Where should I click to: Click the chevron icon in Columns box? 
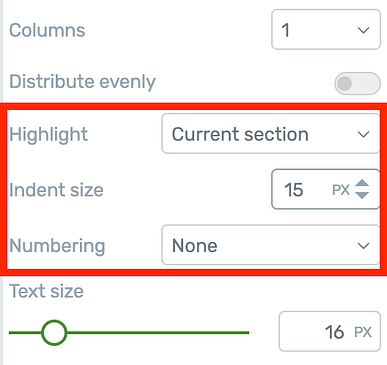pos(363,30)
